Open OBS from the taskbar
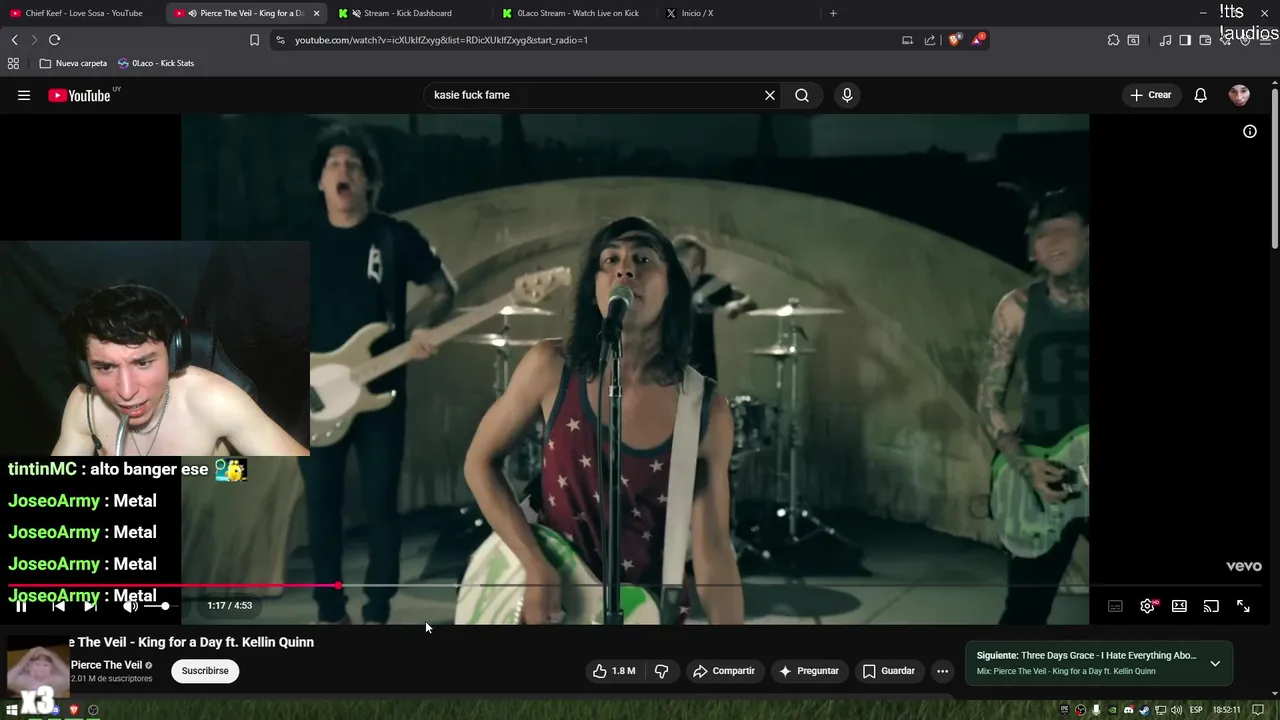 point(93,710)
